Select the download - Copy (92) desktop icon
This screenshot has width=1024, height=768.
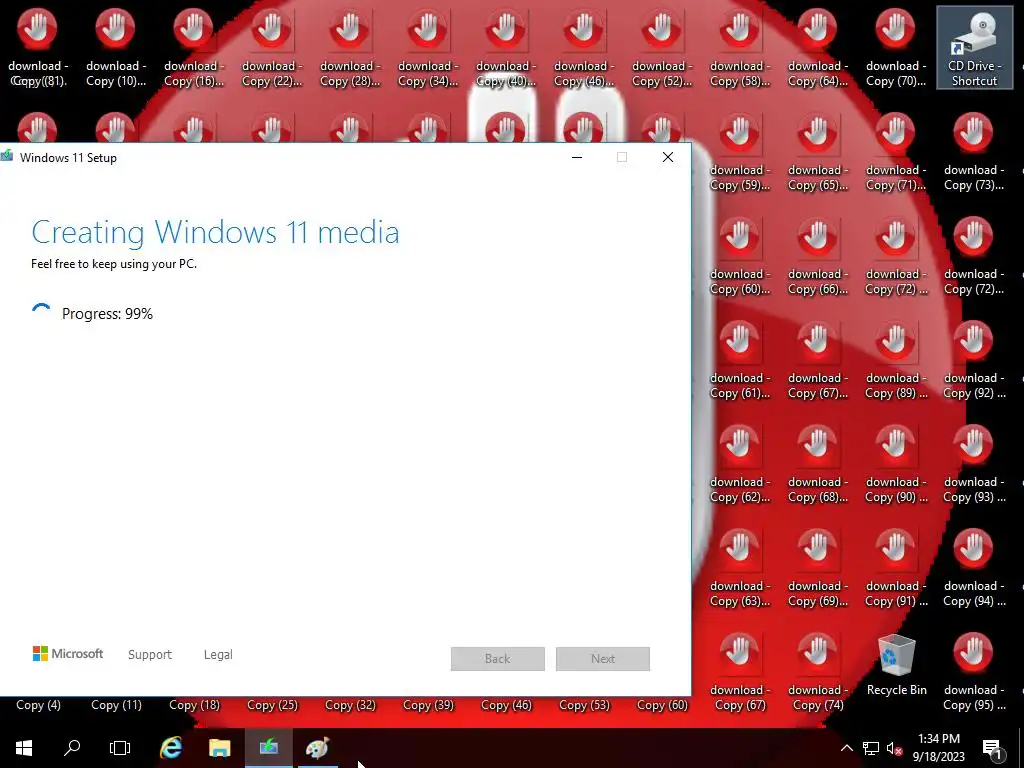(x=974, y=359)
